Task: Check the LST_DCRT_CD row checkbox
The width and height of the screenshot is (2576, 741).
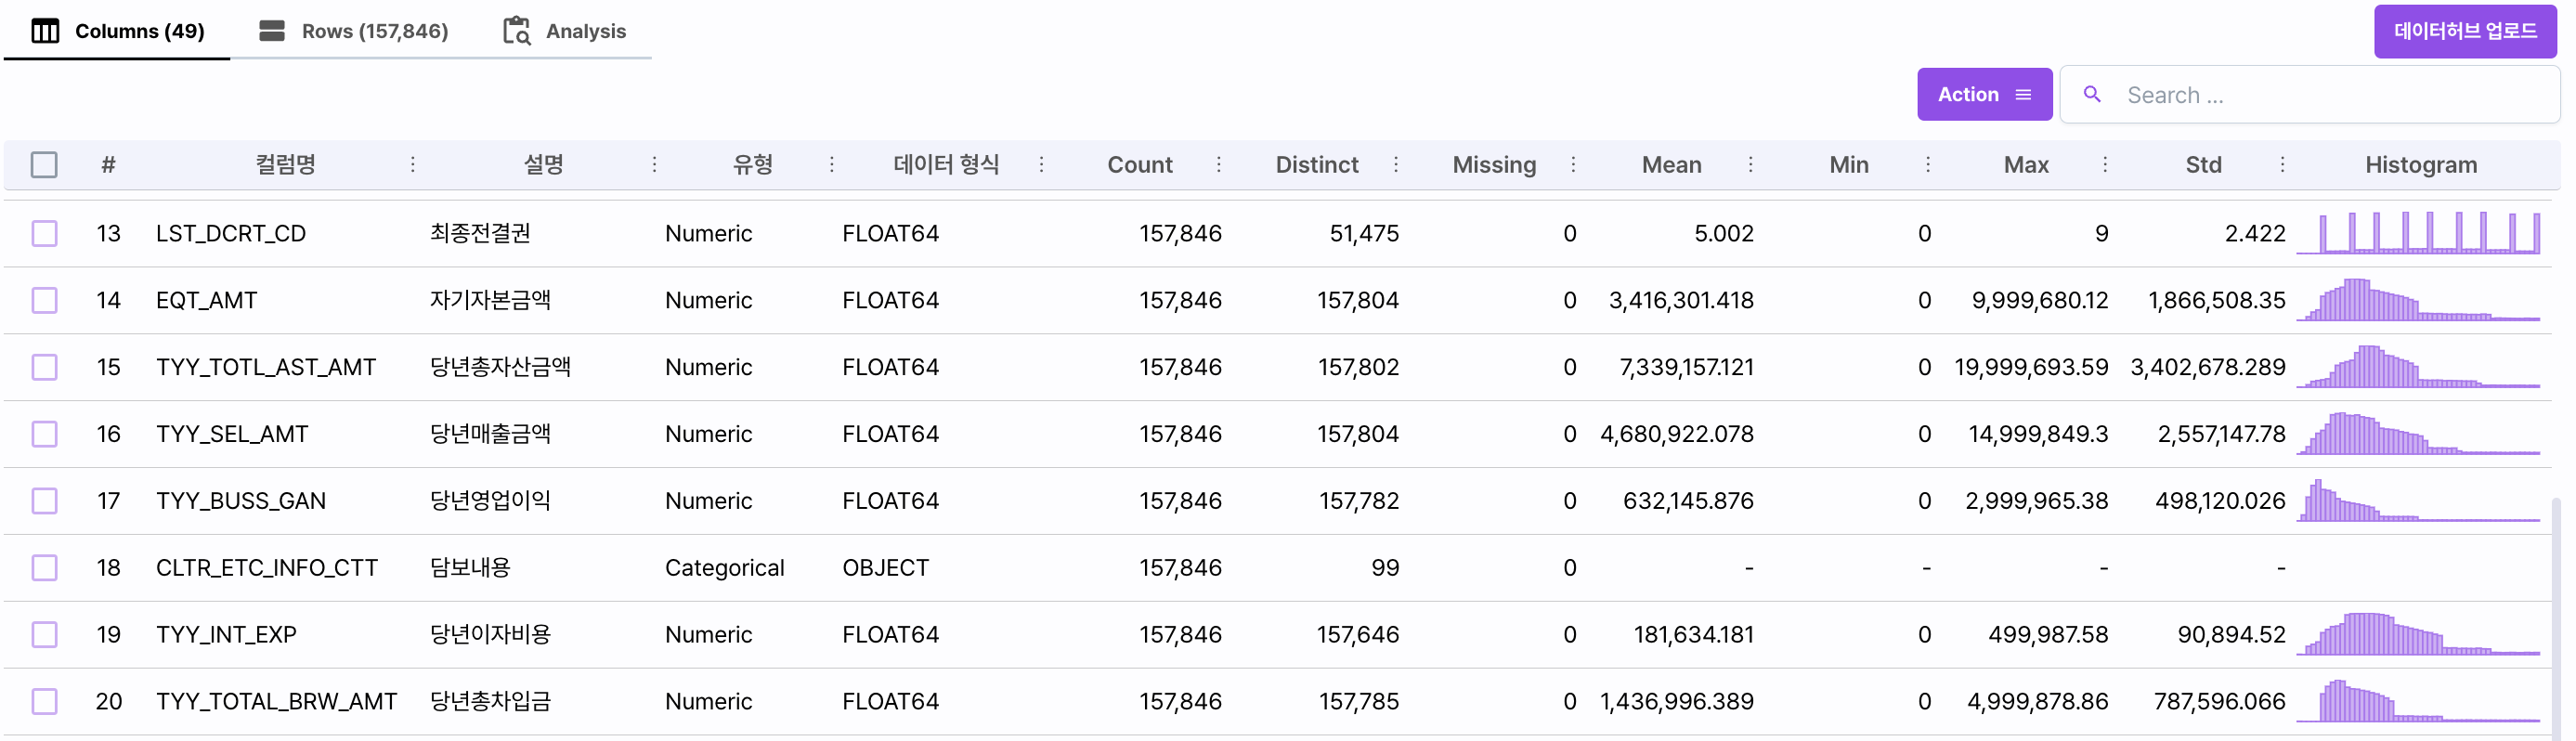Action: pos(44,233)
